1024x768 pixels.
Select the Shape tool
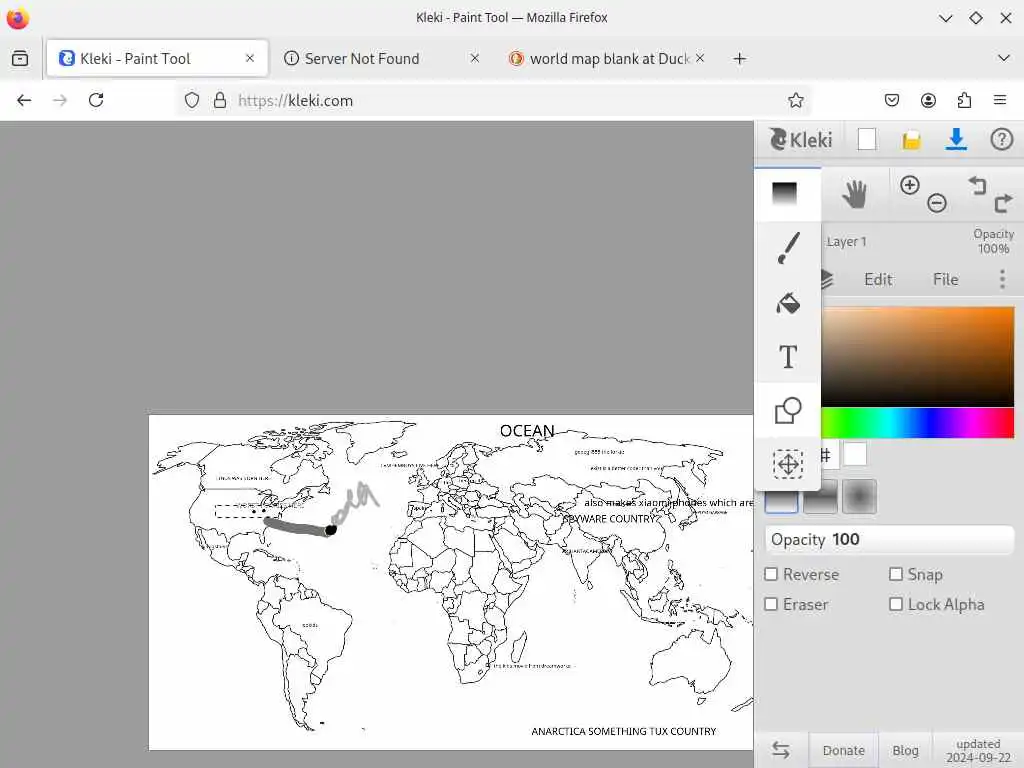coord(788,411)
